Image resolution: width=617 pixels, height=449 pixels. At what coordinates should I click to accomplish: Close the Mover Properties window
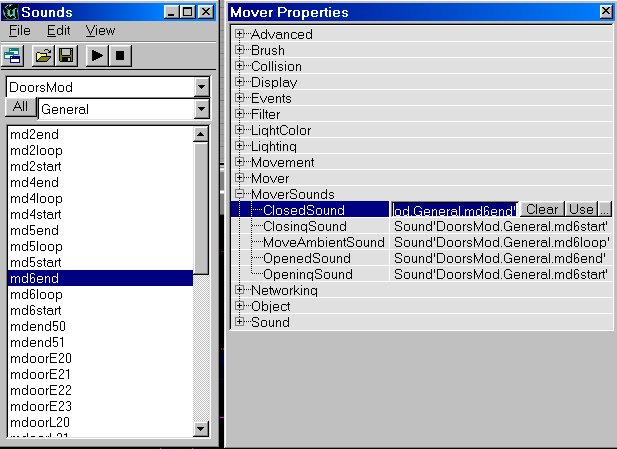605,12
